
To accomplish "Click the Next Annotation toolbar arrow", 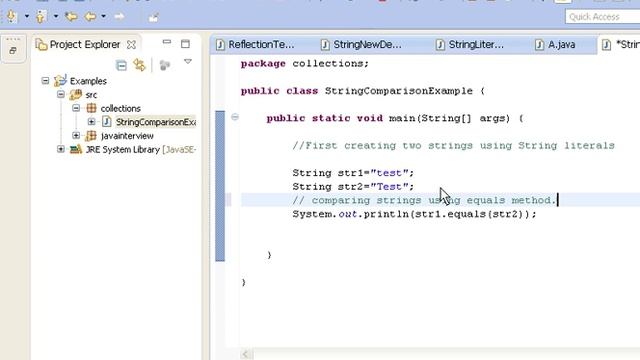I will tap(11, 16).
